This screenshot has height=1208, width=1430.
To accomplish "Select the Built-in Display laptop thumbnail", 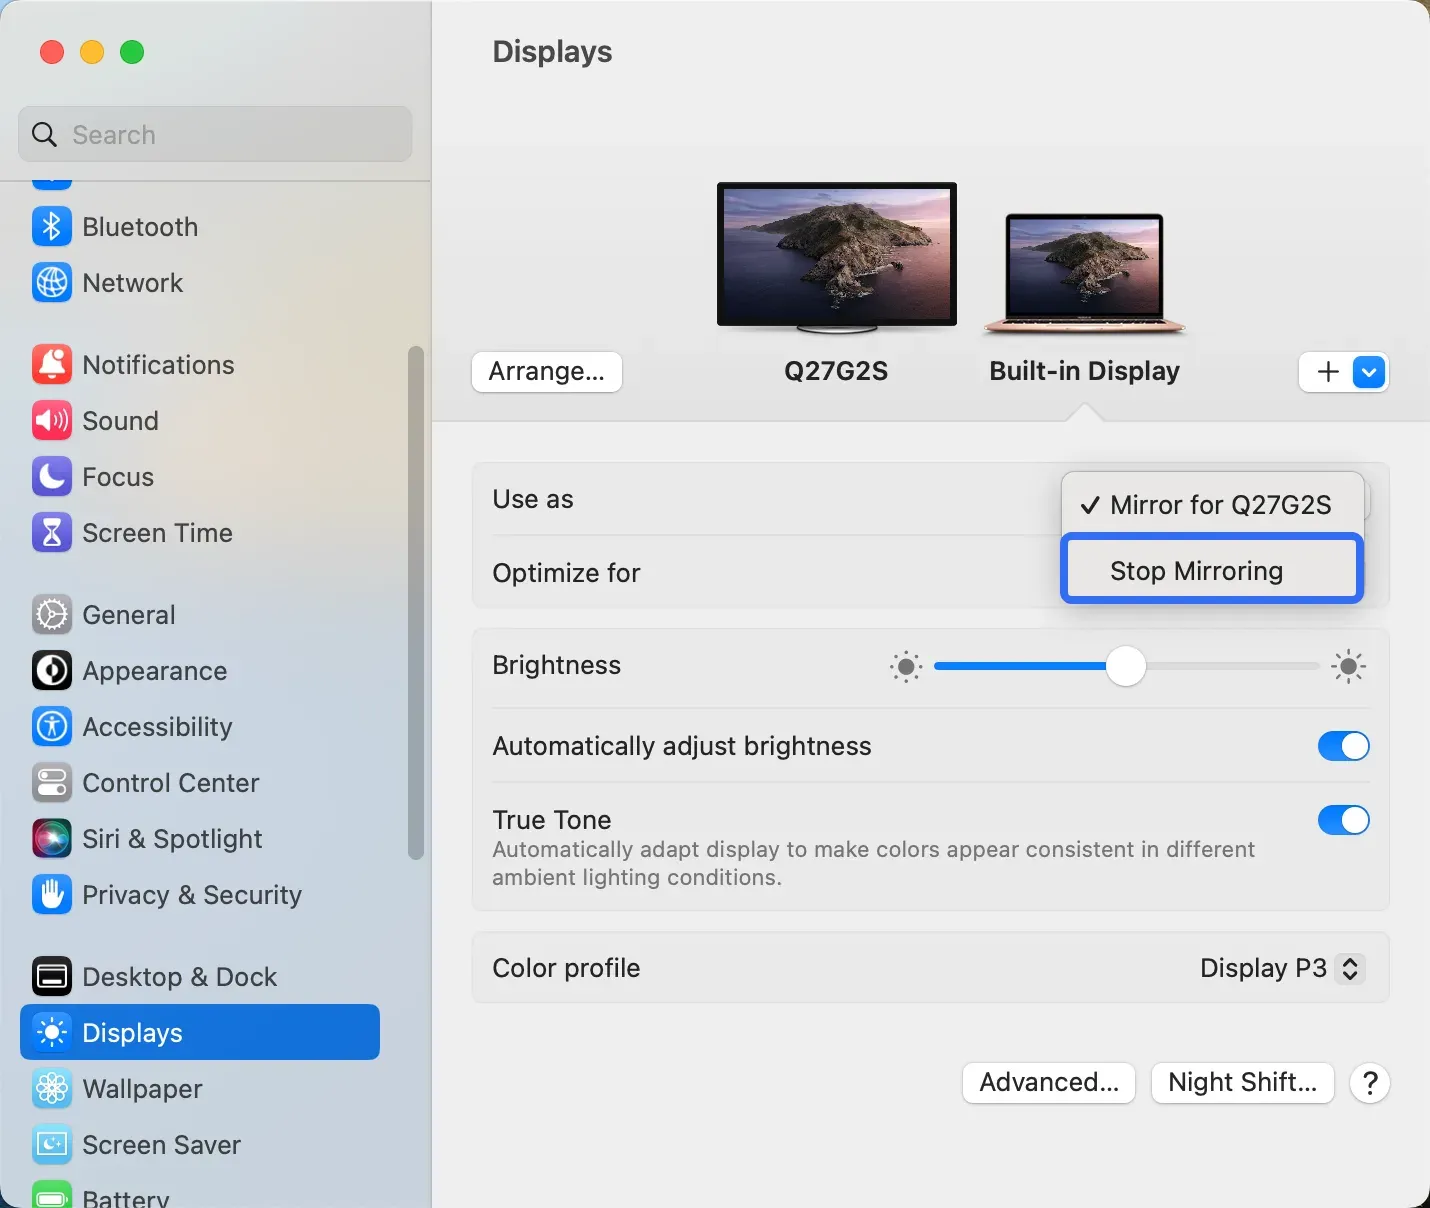I will click(1085, 273).
